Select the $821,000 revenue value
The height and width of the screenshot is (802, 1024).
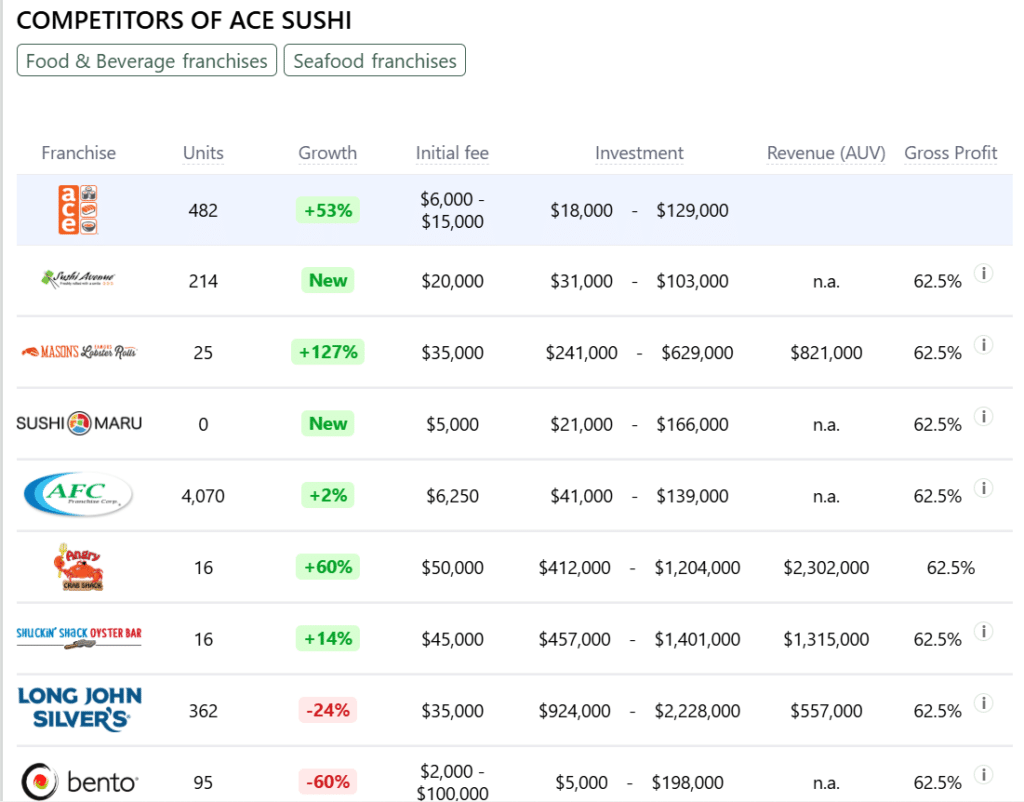pos(826,353)
